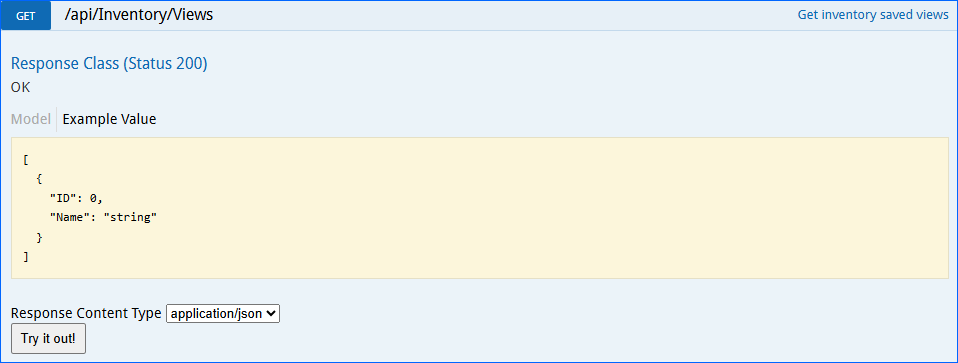Click the Try it out! button
The image size is (958, 363).
(48, 339)
